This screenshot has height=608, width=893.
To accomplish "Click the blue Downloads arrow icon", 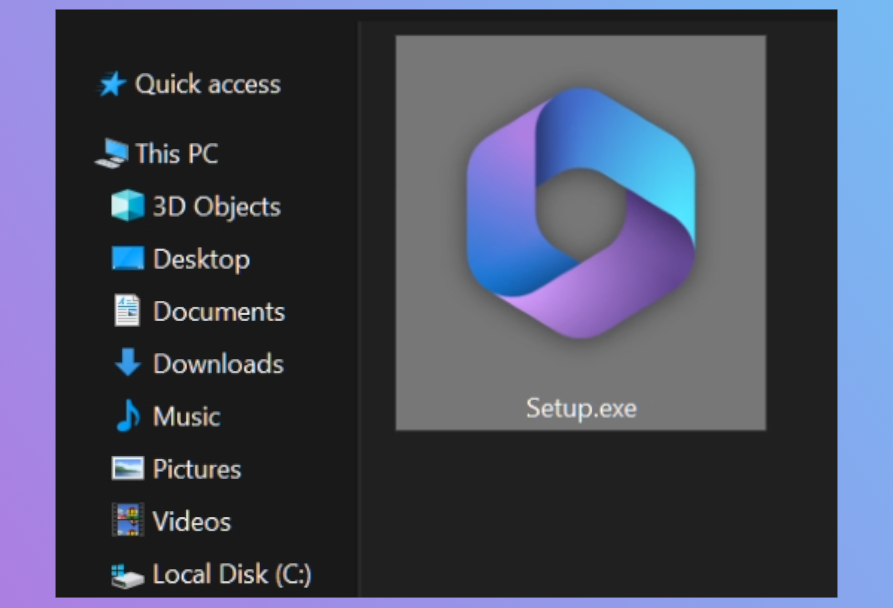I will coord(128,364).
